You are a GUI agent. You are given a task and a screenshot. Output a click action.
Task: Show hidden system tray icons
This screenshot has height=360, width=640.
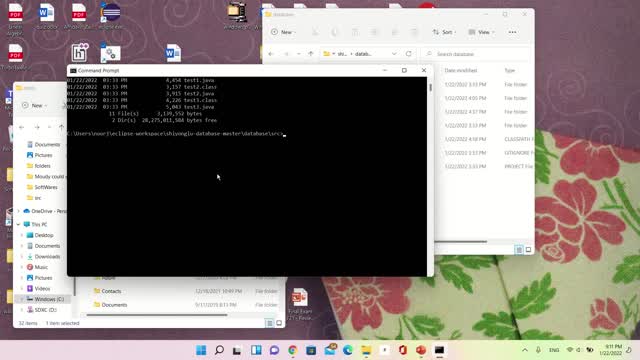click(x=525, y=350)
